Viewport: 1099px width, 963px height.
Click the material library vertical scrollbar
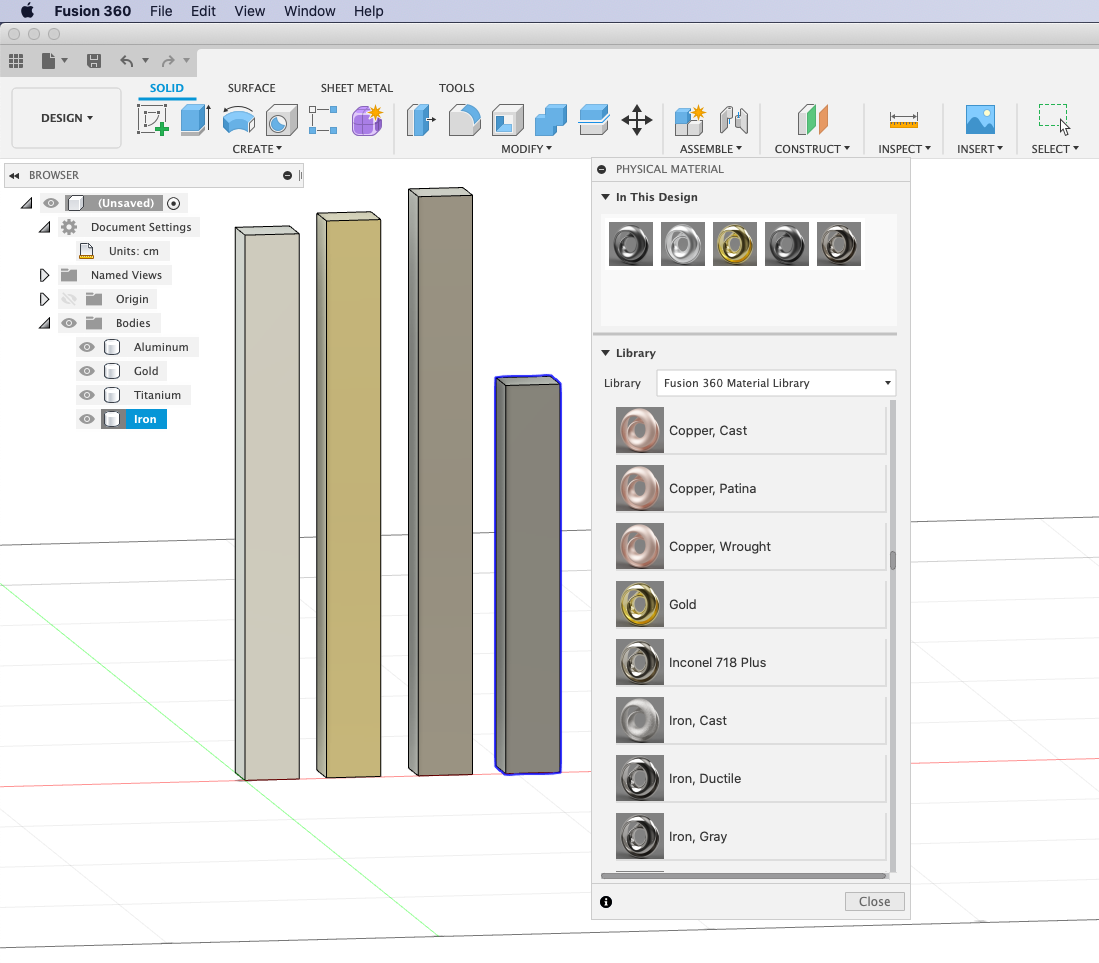(892, 560)
